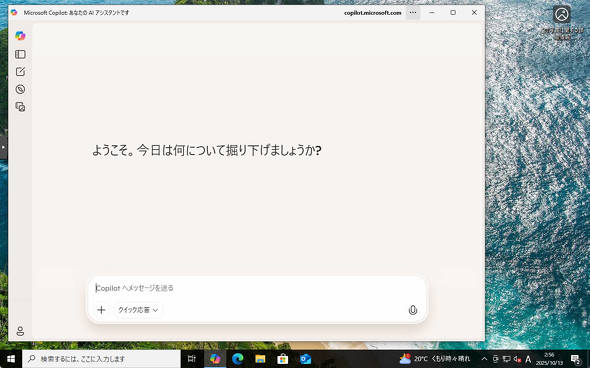
Task: Launch Microsoft Edge from taskbar
Action: [237, 359]
